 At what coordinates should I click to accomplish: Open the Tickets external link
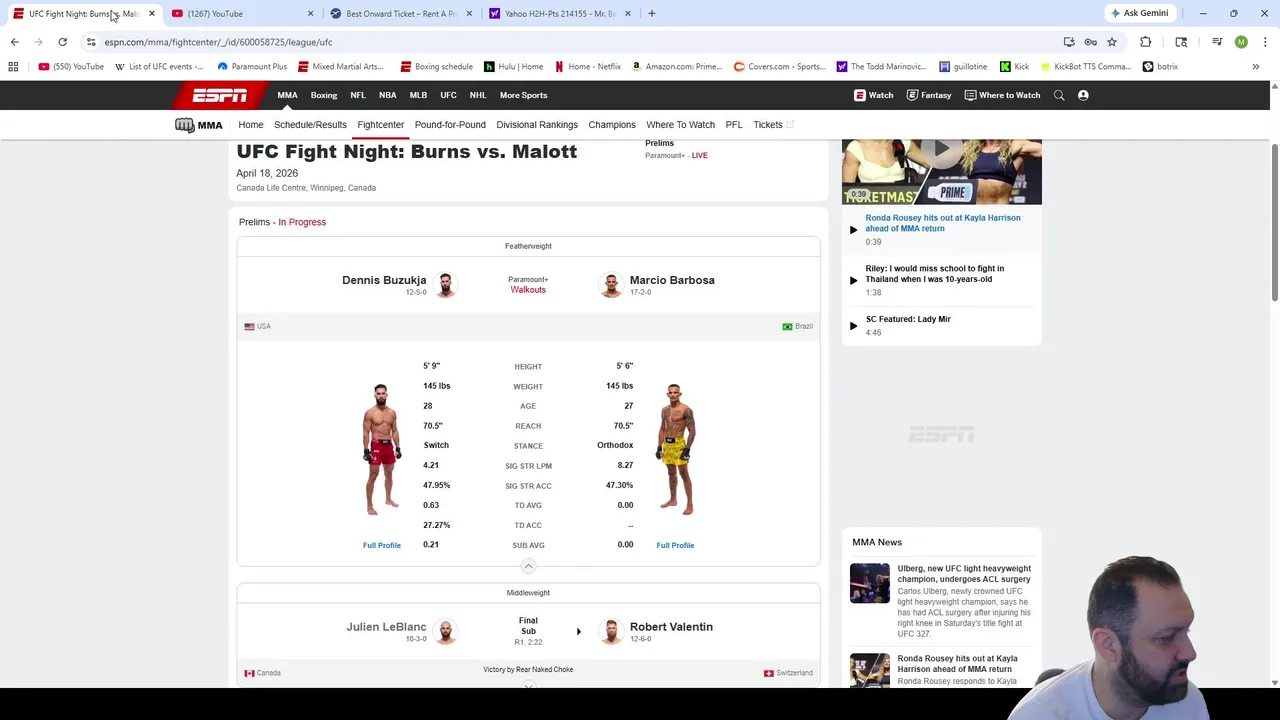tap(773, 125)
